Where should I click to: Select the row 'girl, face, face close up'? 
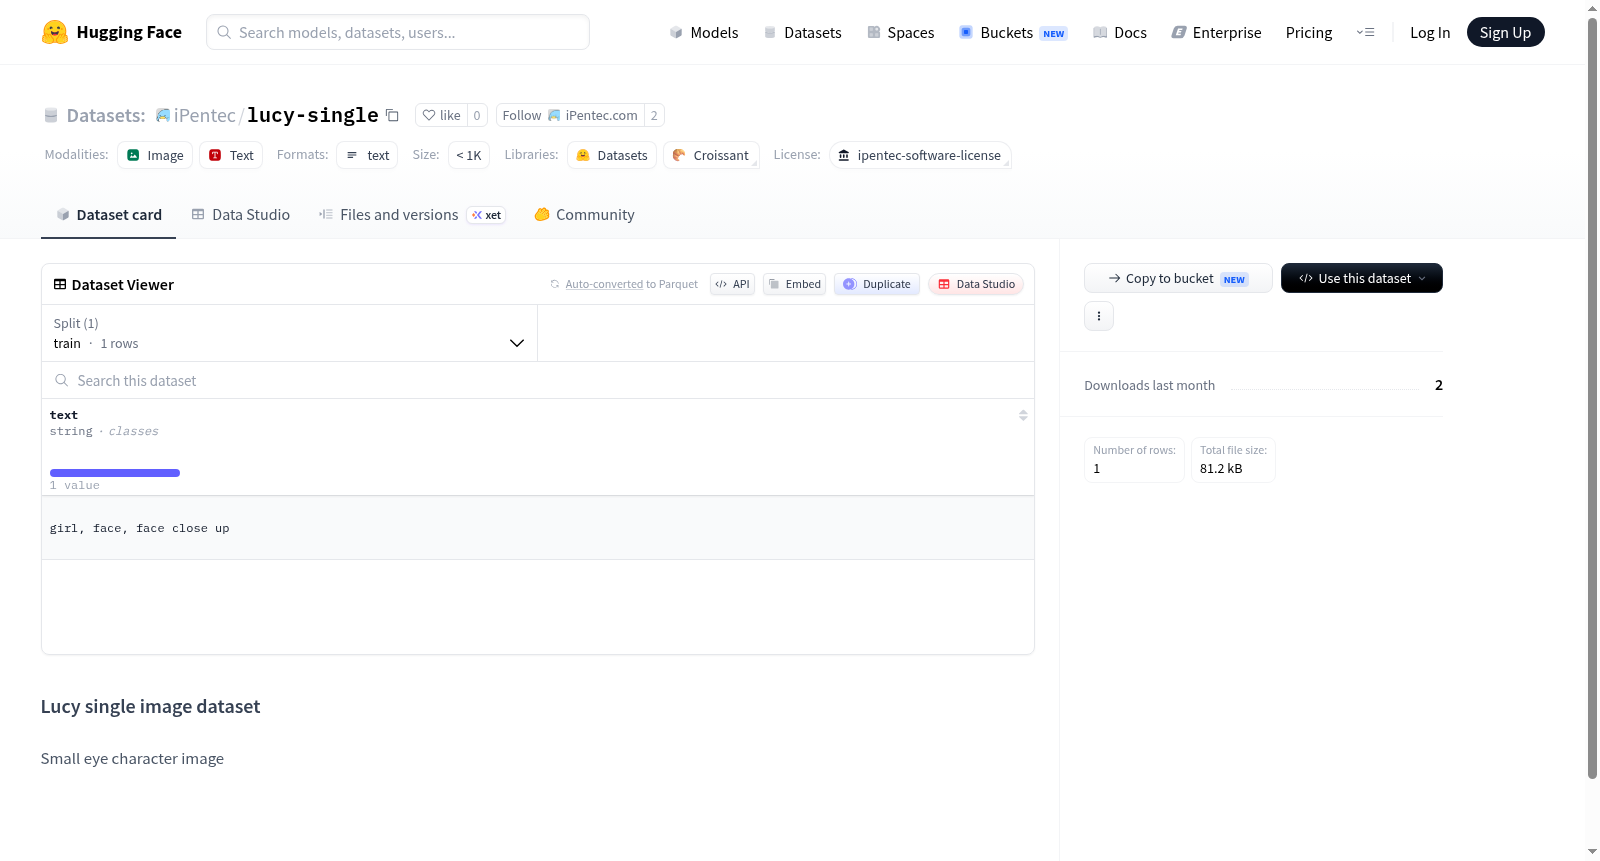(538, 528)
